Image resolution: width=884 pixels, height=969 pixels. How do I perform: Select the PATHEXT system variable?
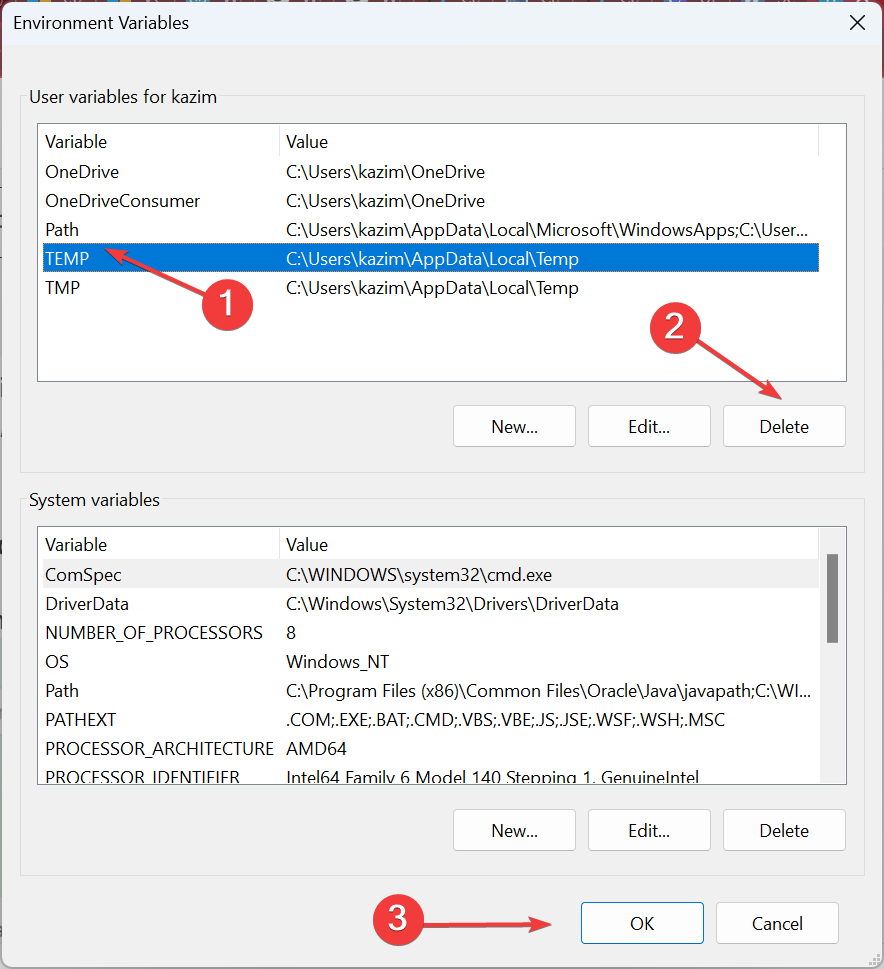(x=431, y=720)
